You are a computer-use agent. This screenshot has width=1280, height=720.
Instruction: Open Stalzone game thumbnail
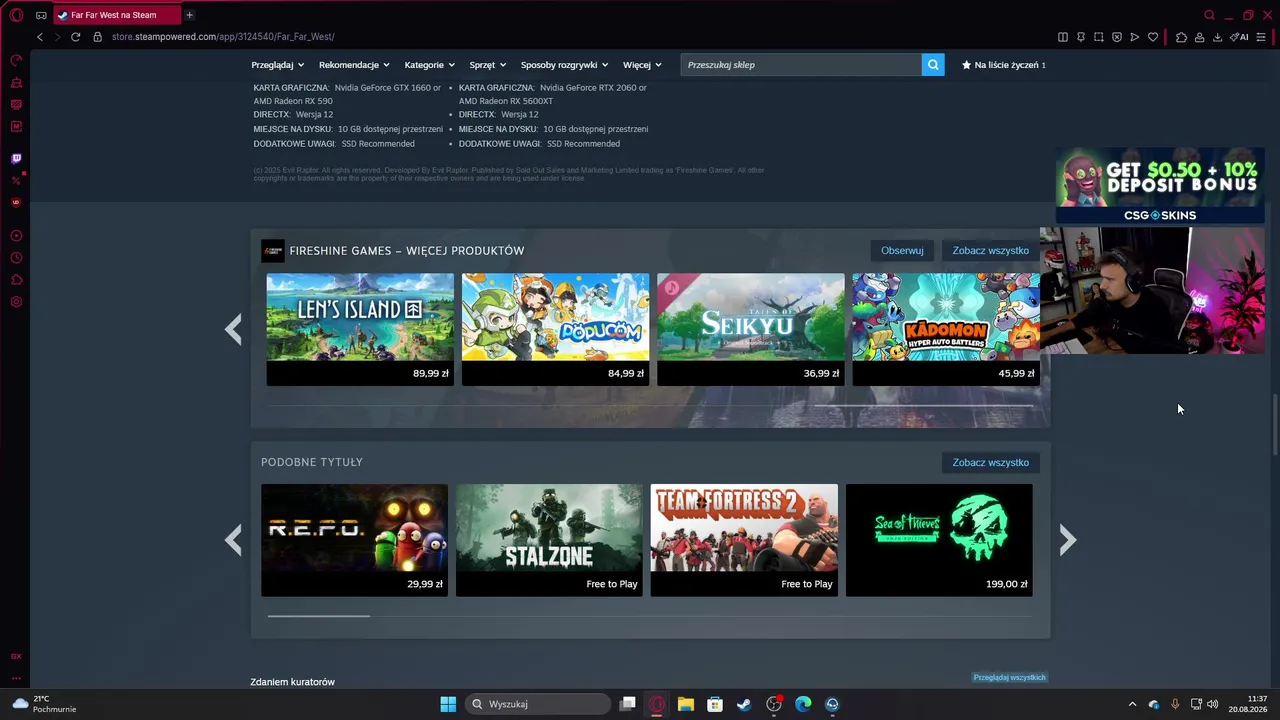[549, 540]
